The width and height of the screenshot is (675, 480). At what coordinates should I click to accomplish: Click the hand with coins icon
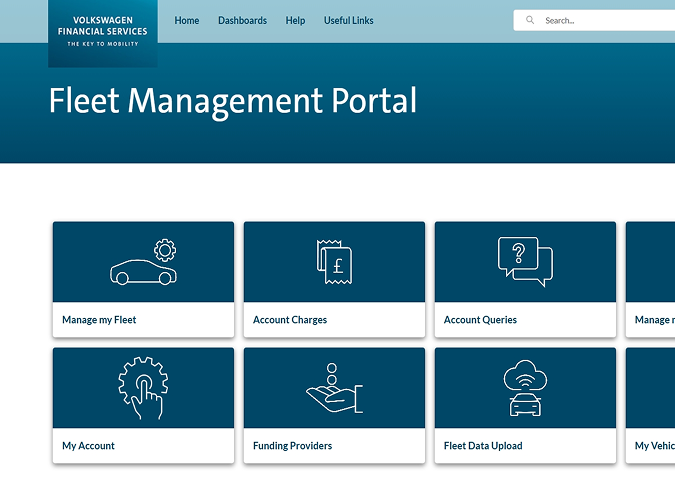point(334,388)
